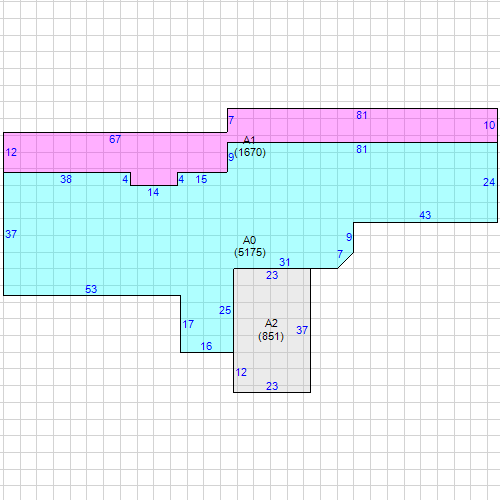
Task: Select the A0 area name label
Action: (x=249, y=240)
